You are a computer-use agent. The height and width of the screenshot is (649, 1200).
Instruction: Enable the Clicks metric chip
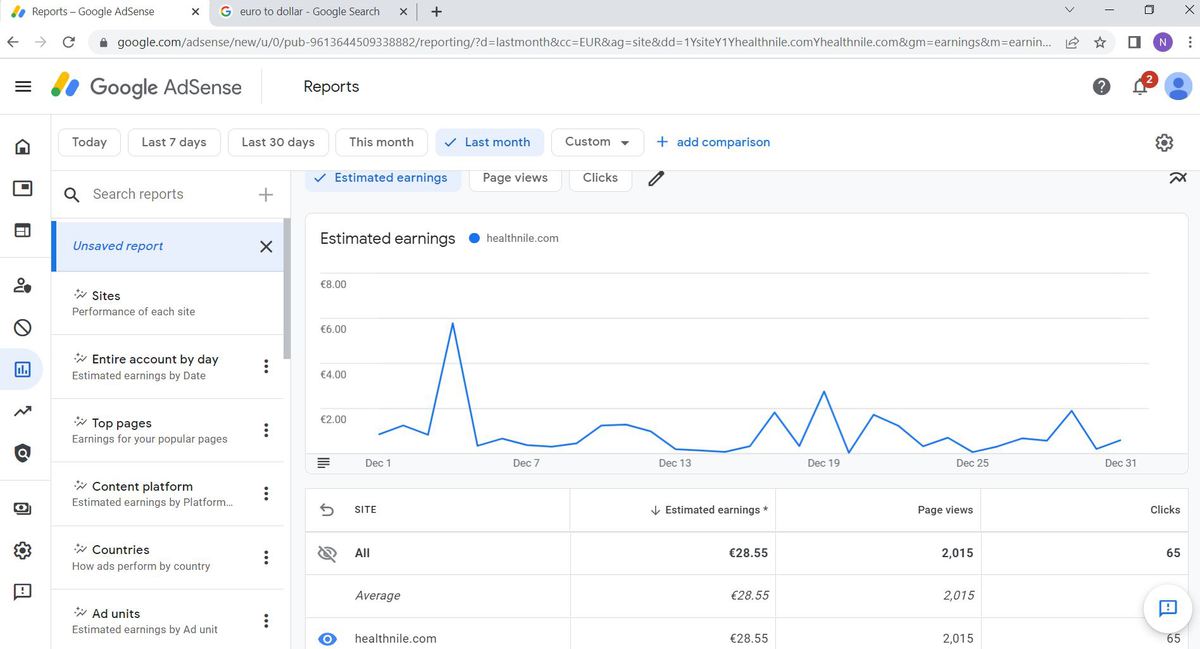point(600,178)
